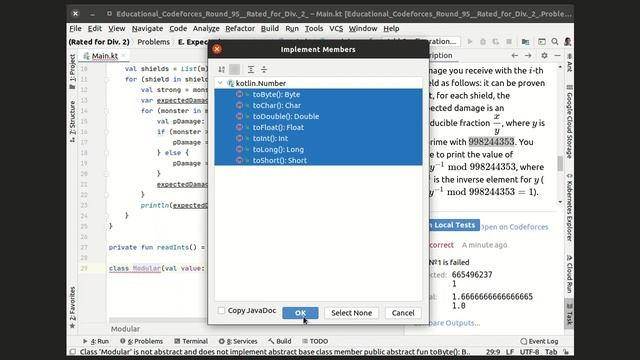Click the Stop icon in toolbar

509,42
